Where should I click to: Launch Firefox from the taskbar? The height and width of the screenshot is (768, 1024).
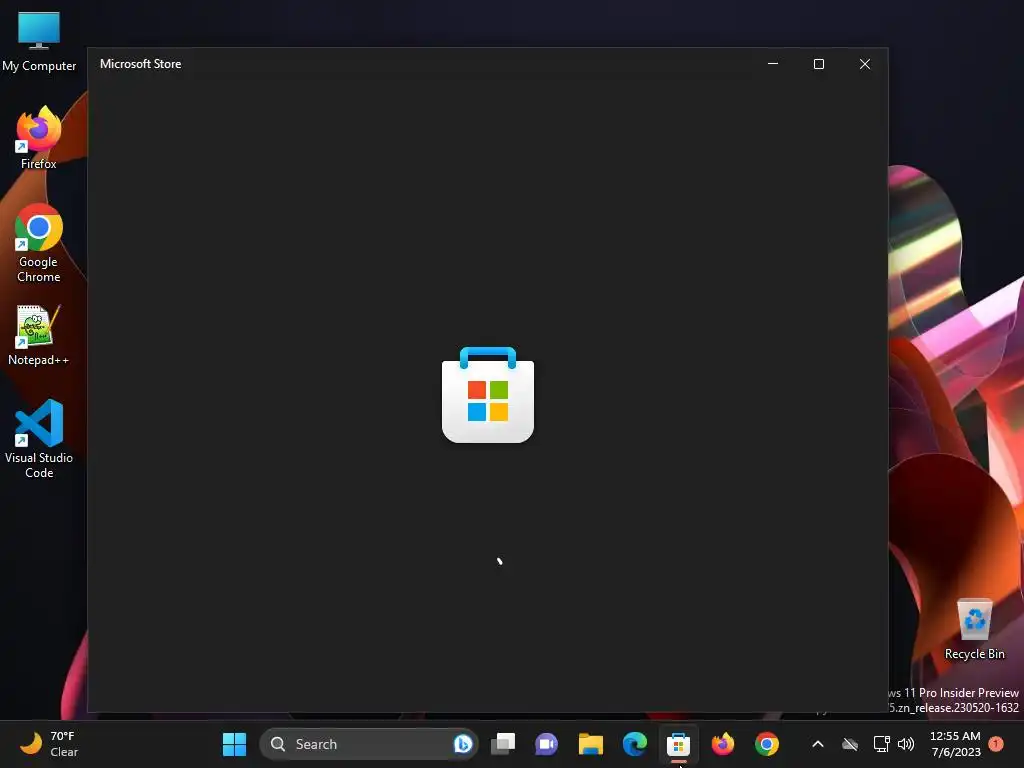pos(723,744)
